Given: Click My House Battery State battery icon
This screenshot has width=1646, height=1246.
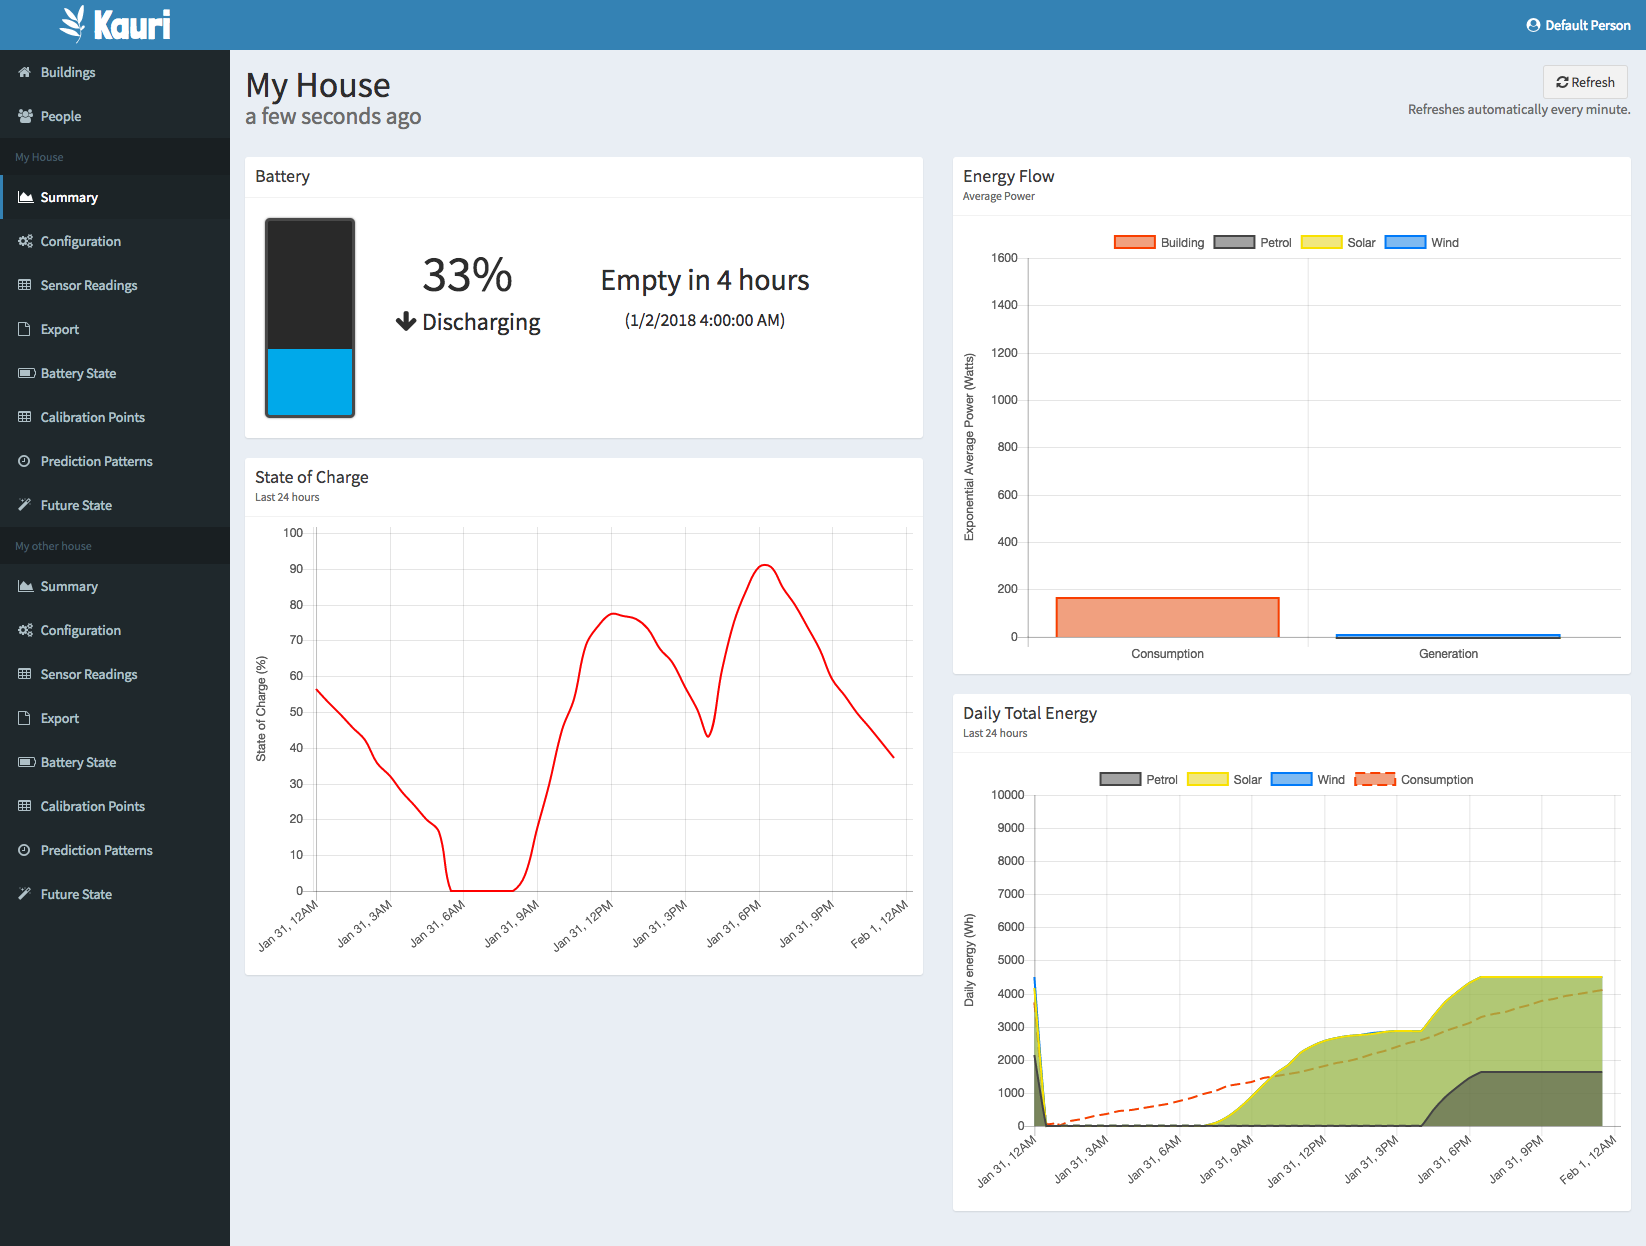Looking at the screenshot, I should (x=25, y=373).
